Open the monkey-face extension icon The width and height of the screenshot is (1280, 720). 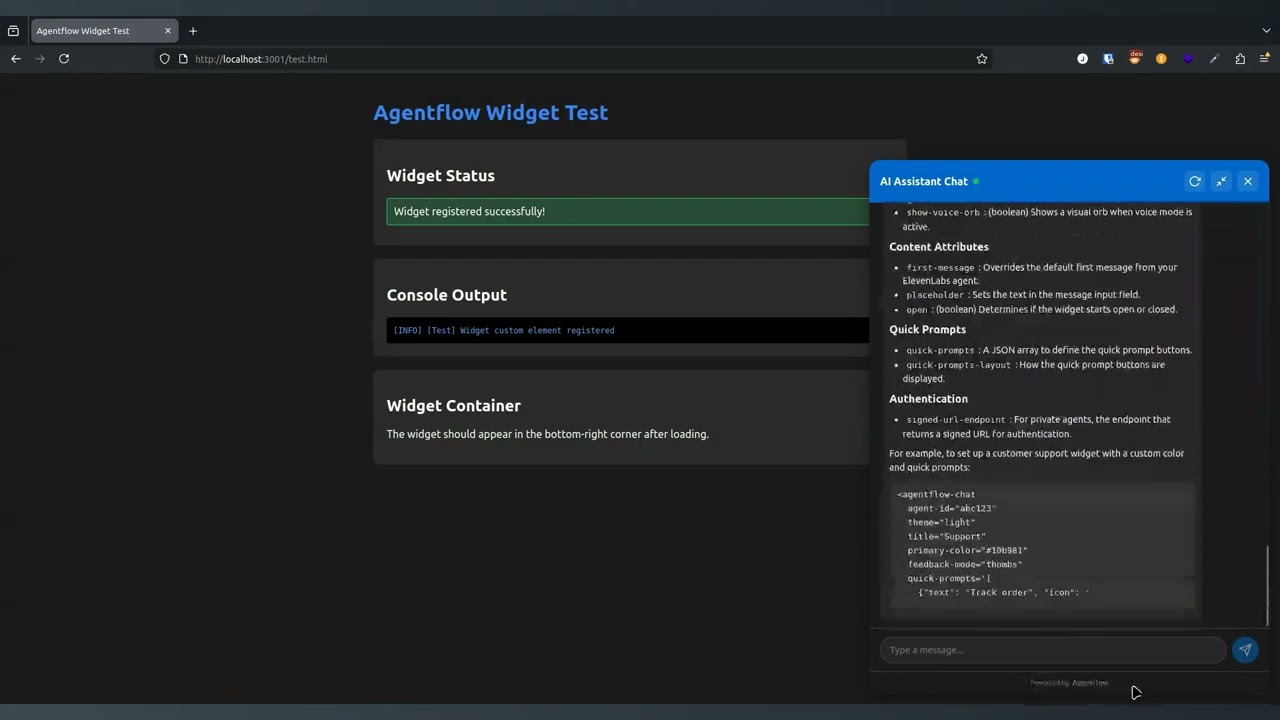(1135, 58)
